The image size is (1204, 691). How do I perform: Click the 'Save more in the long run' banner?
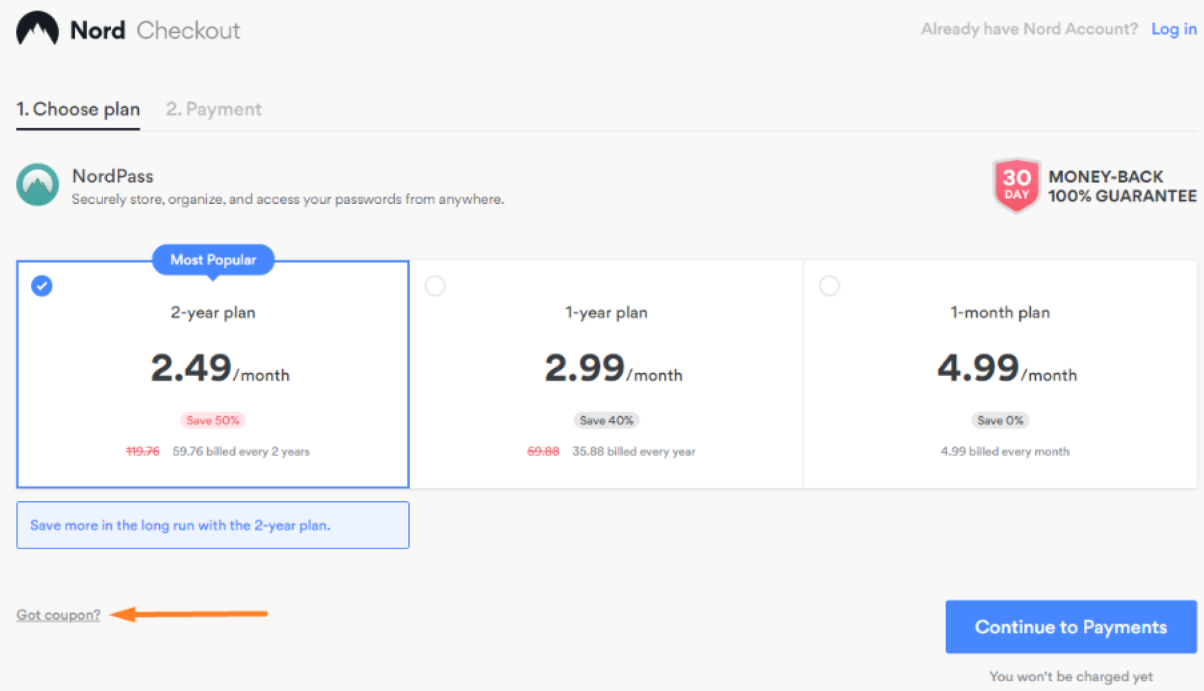[x=213, y=525]
